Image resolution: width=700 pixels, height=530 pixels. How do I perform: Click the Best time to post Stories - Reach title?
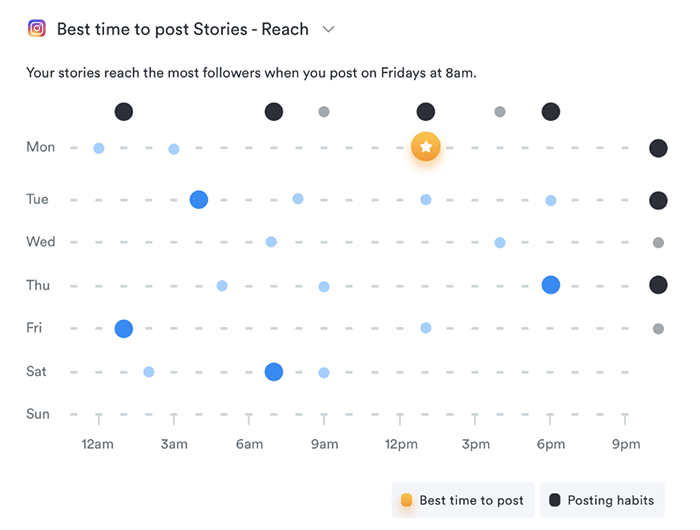coord(184,29)
